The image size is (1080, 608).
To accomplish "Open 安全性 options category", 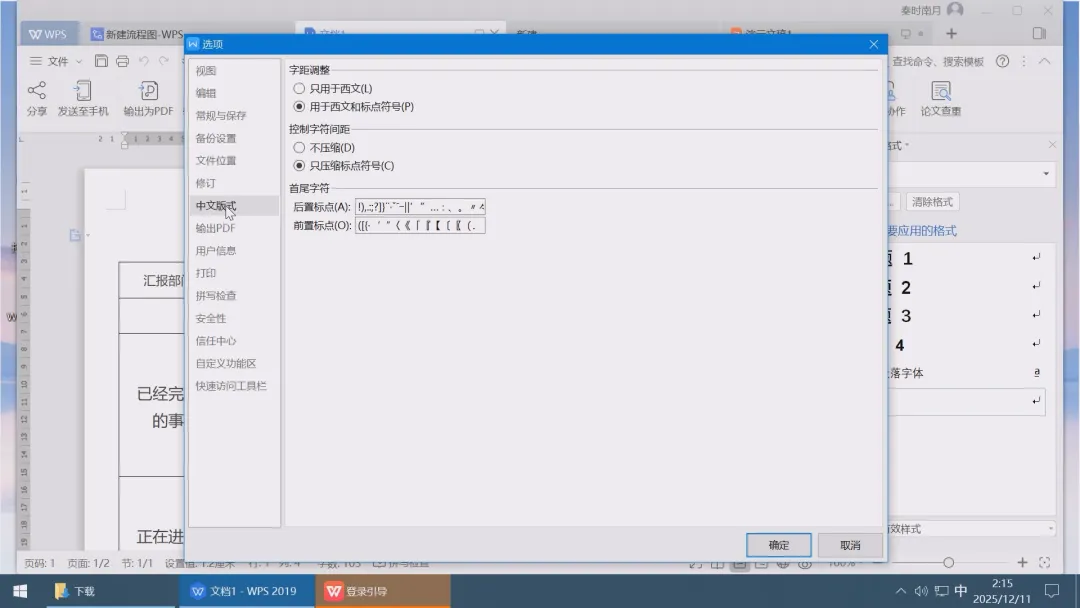I will 233,318.
